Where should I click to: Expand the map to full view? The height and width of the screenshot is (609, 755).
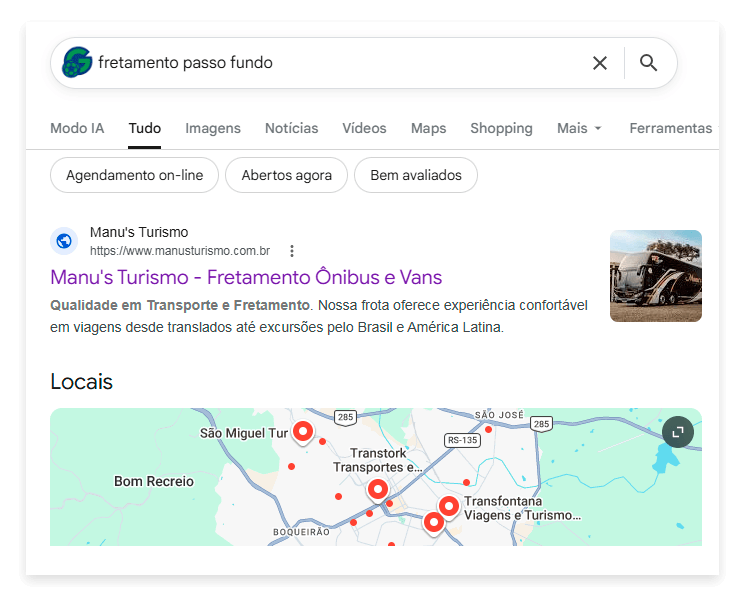pos(677,432)
